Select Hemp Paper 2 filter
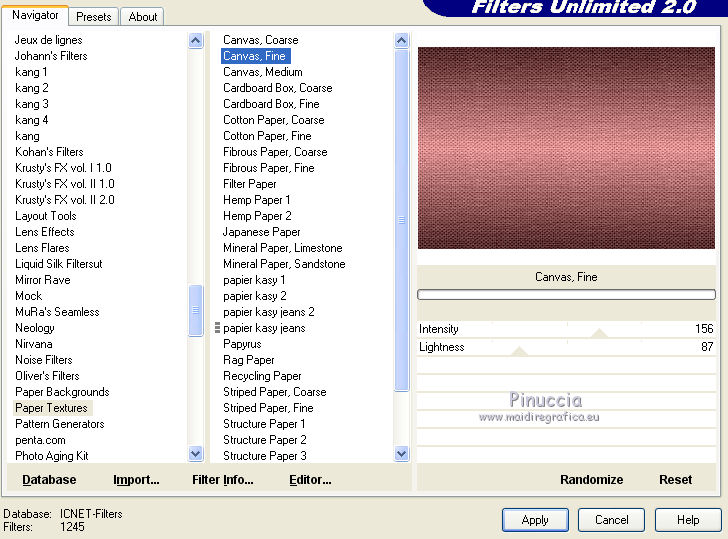Screen dimensions: 728x539 click(x=257, y=216)
